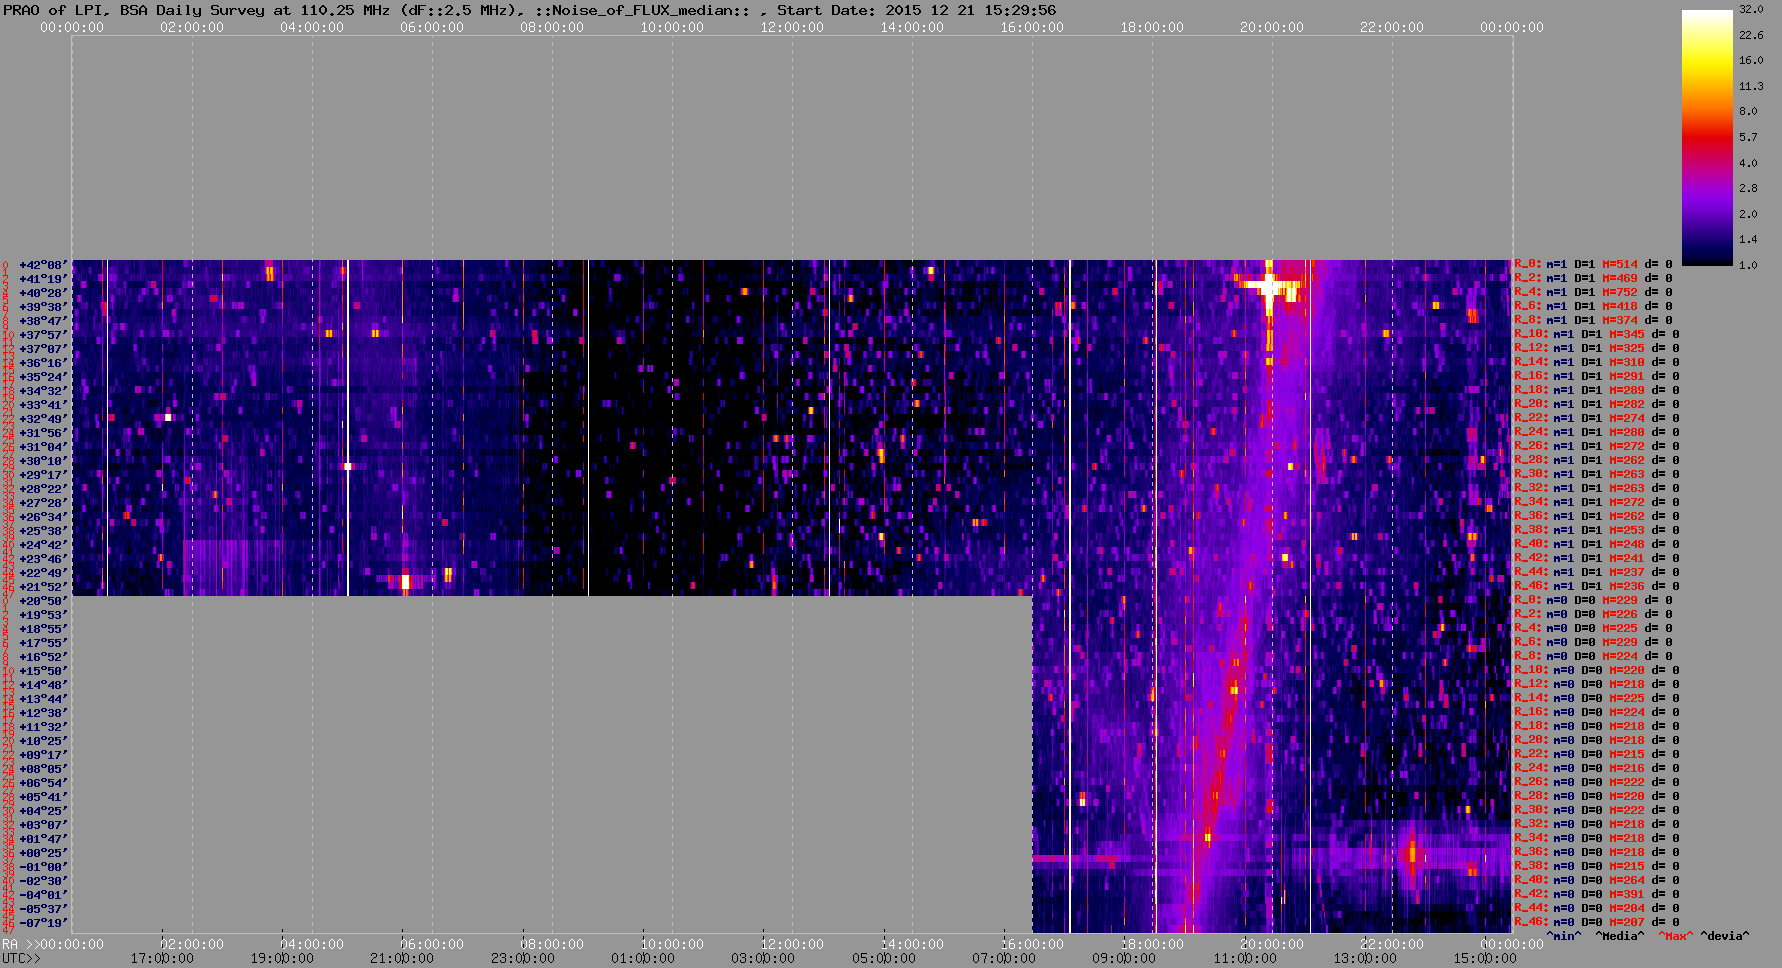Click the +37°57' declination label
This screenshot has width=1782, height=968.
coord(43,335)
